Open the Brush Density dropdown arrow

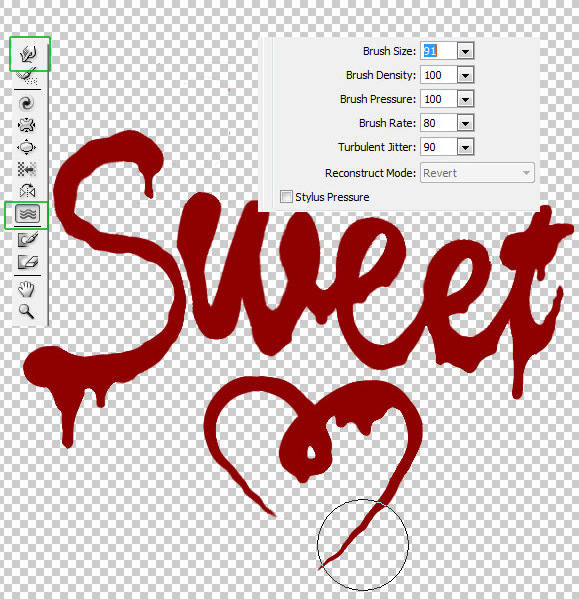pos(465,75)
